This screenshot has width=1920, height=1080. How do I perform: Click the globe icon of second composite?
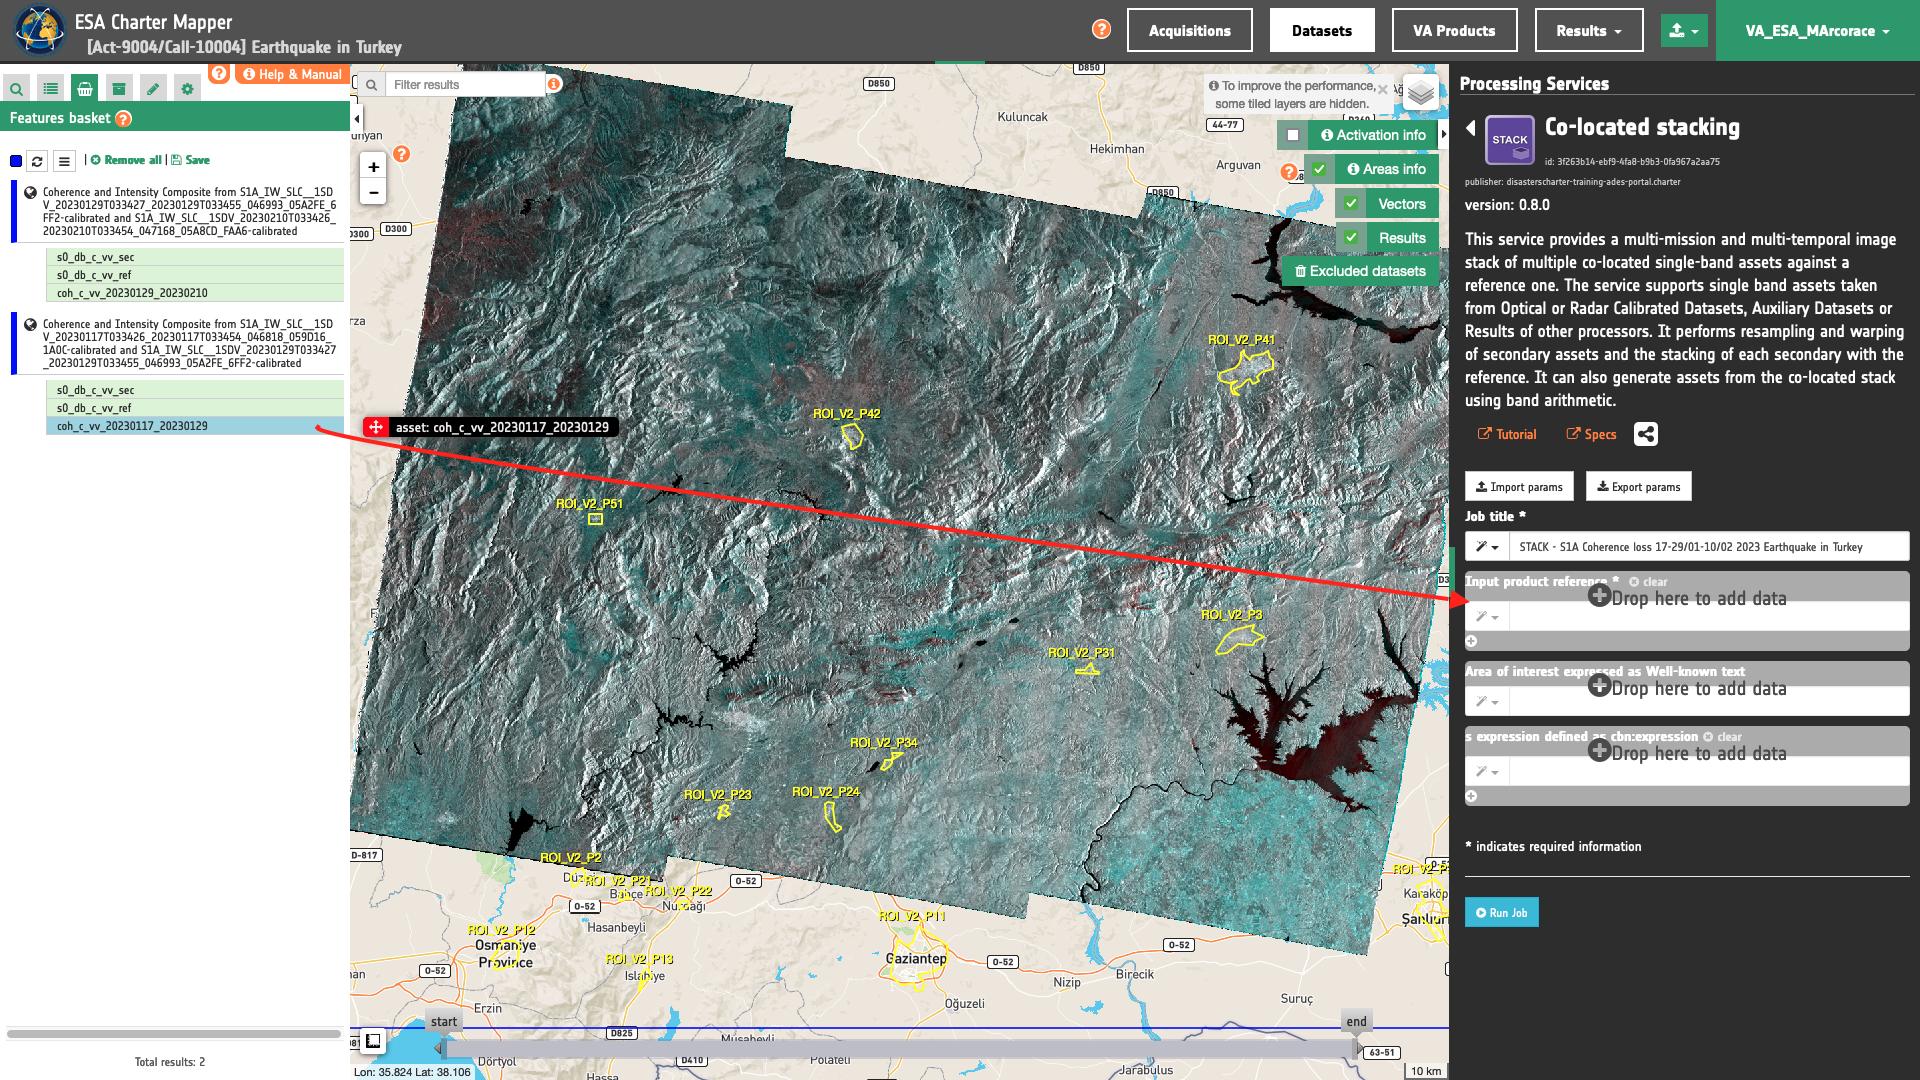30,324
